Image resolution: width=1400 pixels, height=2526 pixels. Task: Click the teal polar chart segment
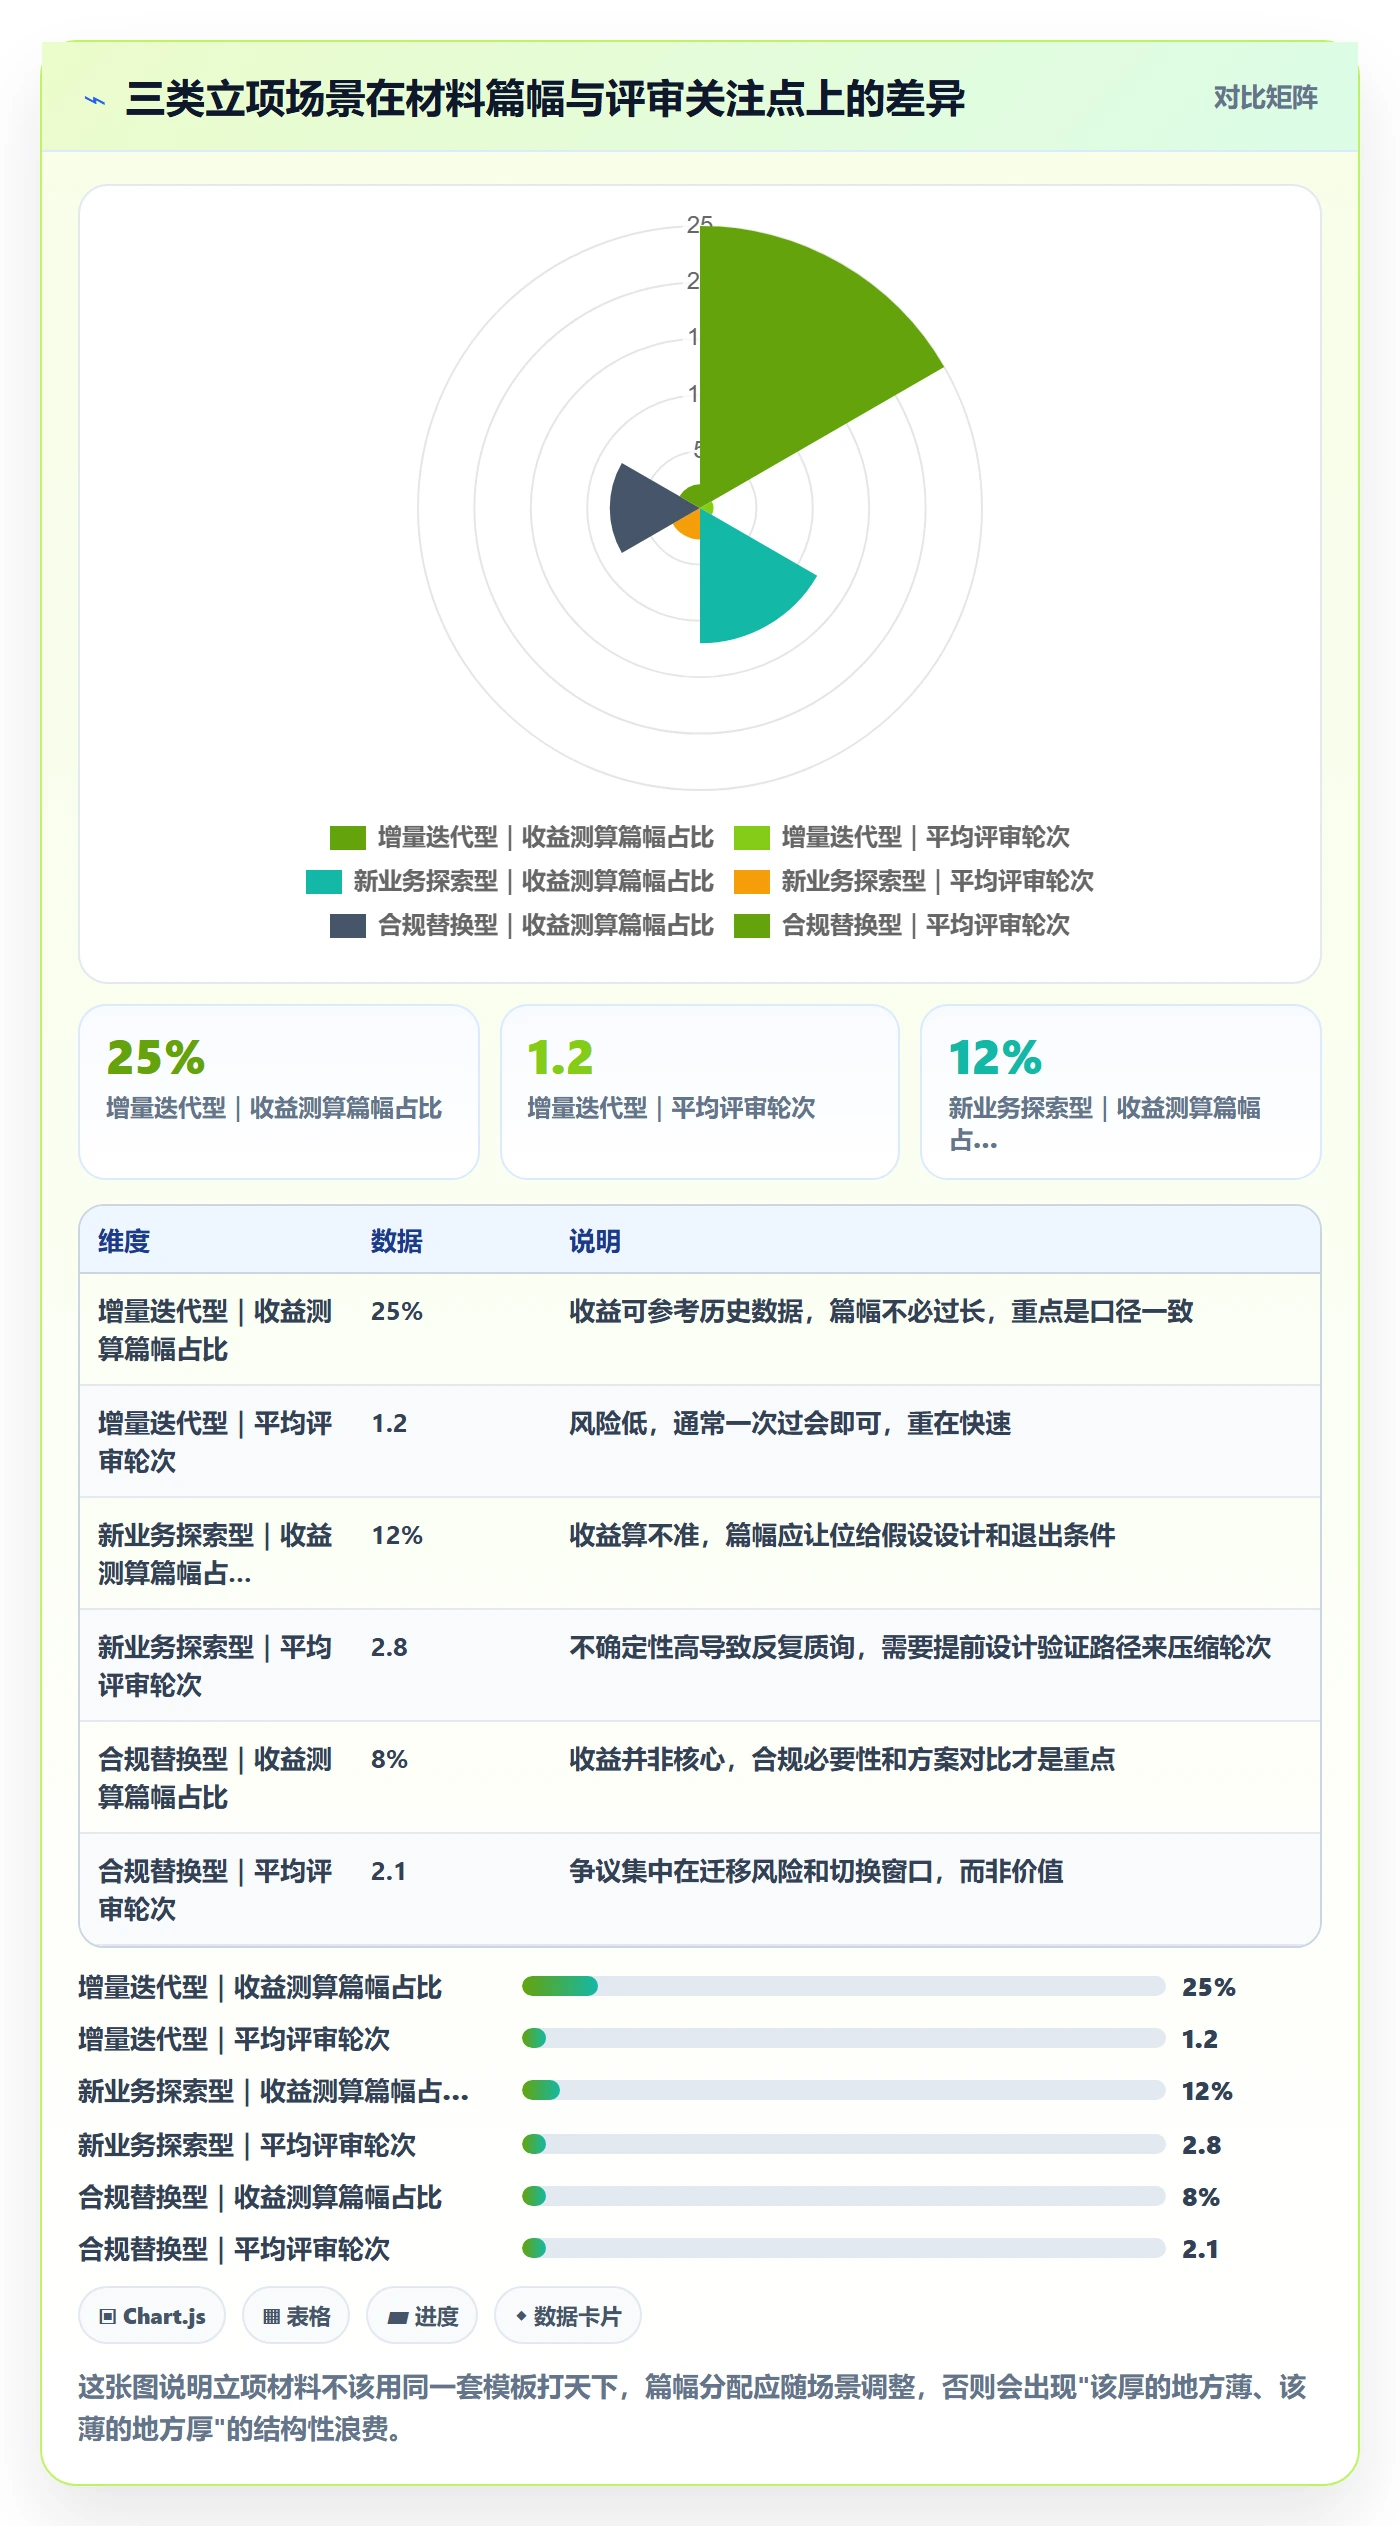(745, 585)
